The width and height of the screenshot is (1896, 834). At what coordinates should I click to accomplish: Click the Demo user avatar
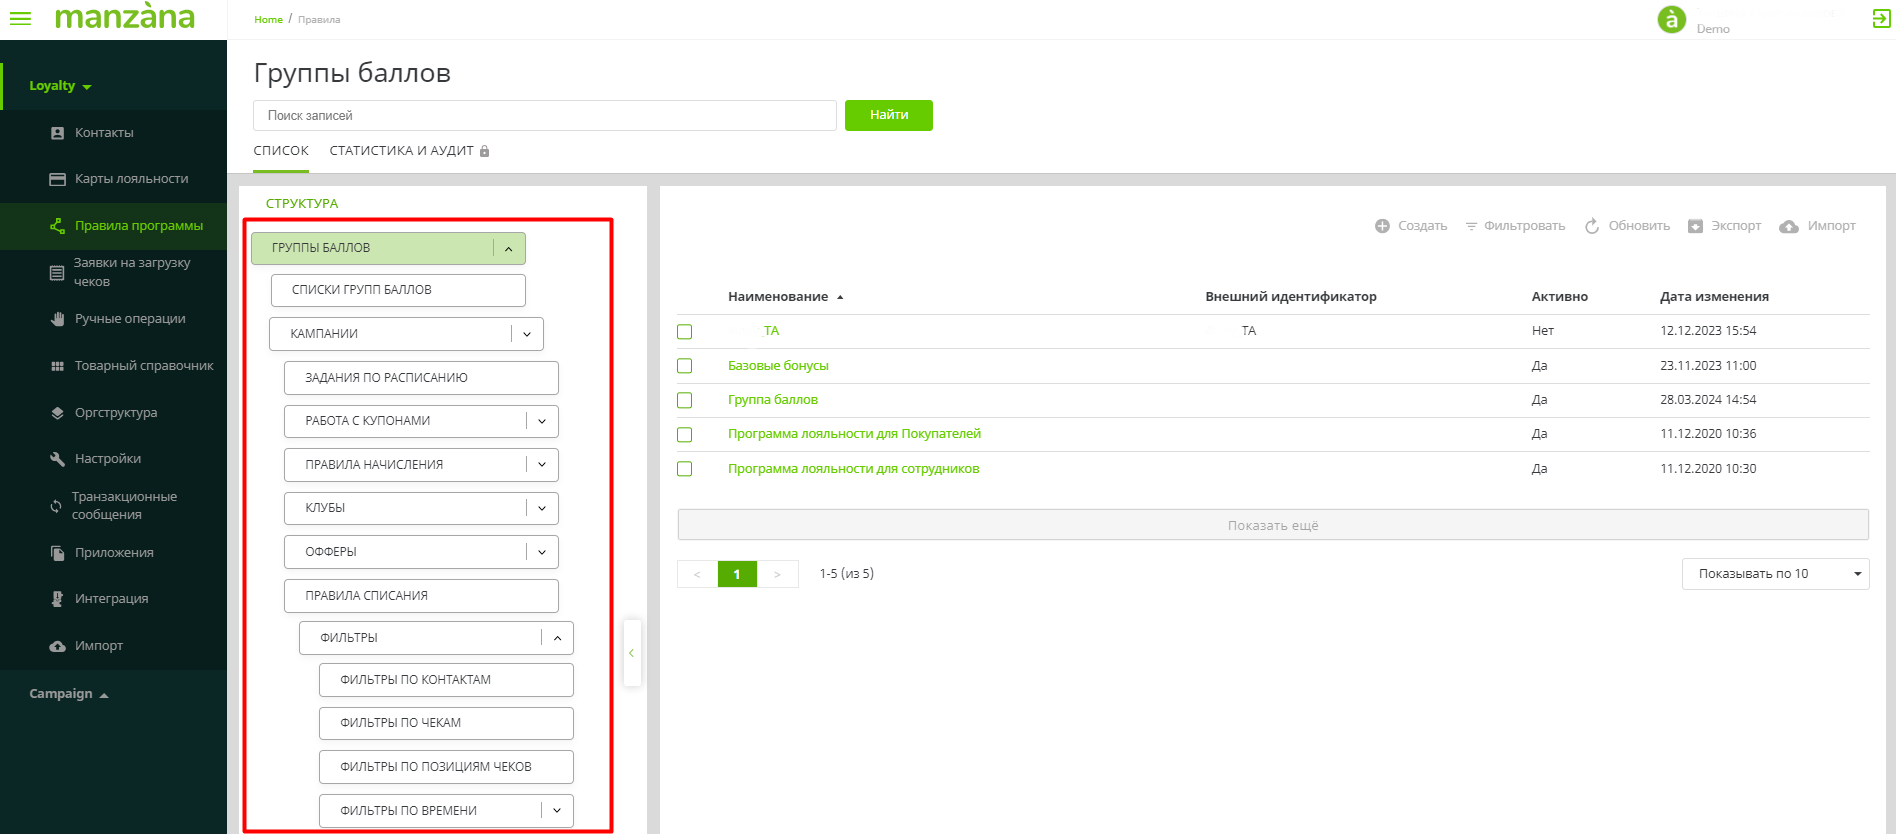point(1671,20)
